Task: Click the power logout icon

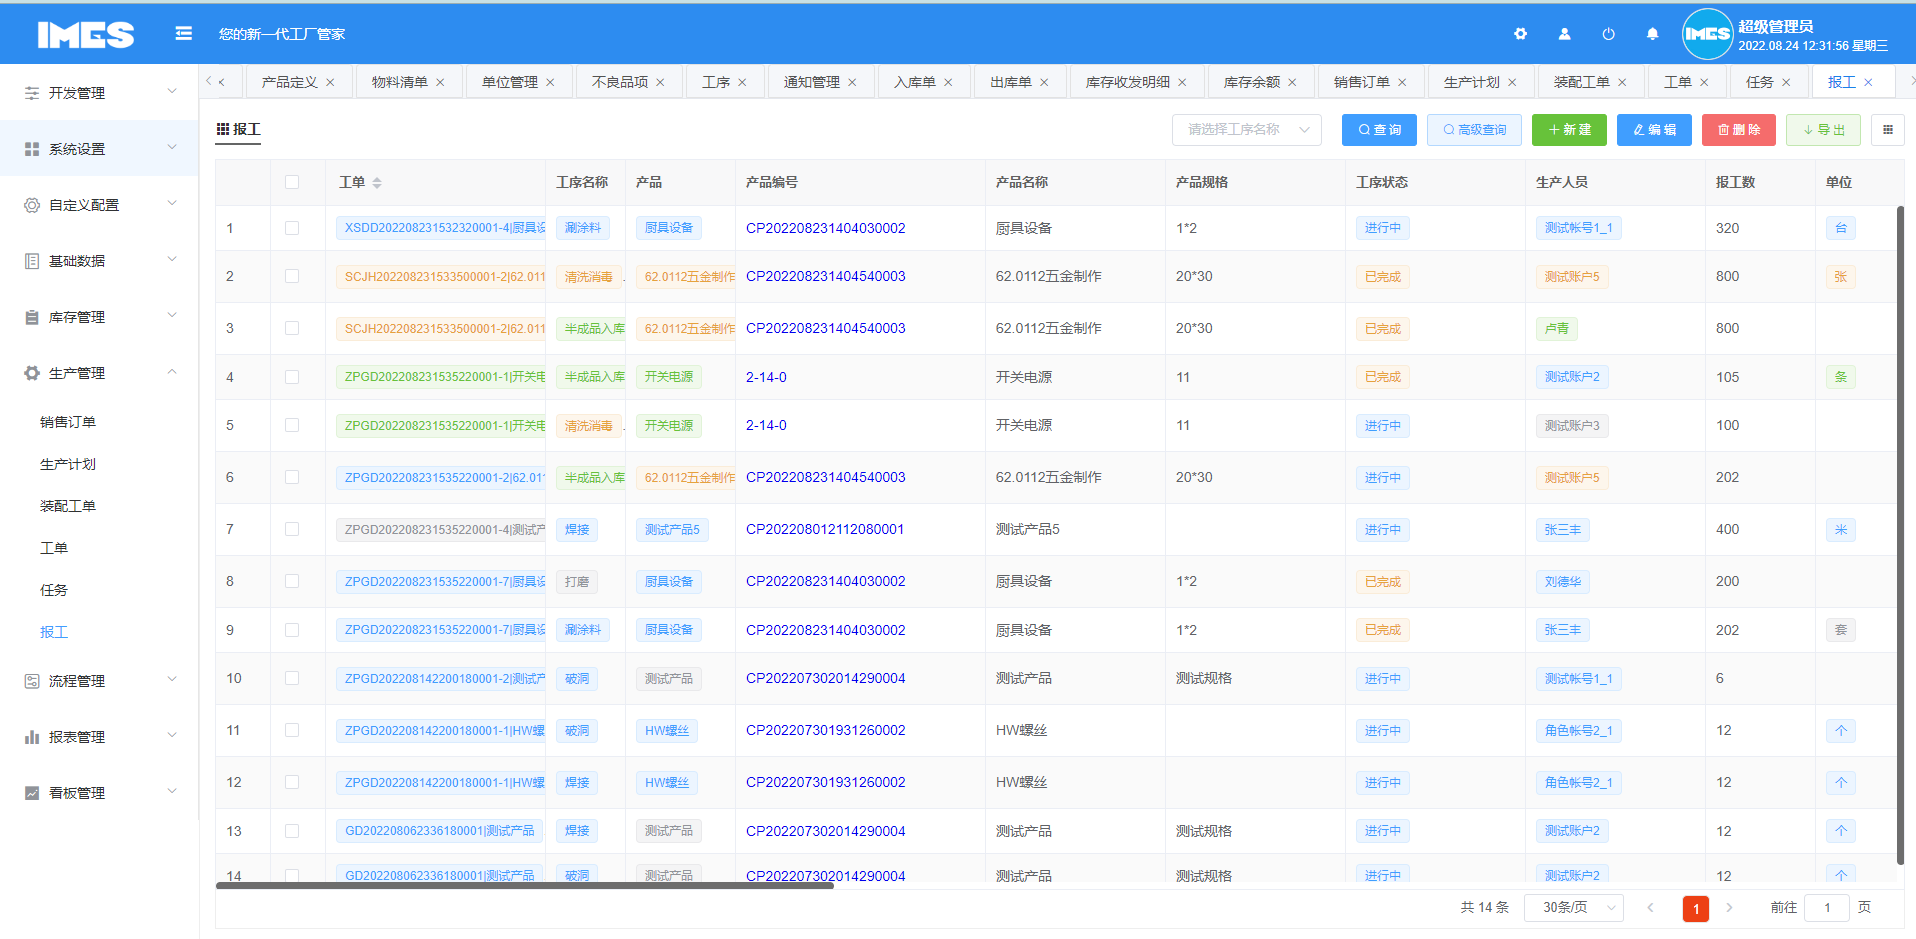Action: pos(1608,33)
